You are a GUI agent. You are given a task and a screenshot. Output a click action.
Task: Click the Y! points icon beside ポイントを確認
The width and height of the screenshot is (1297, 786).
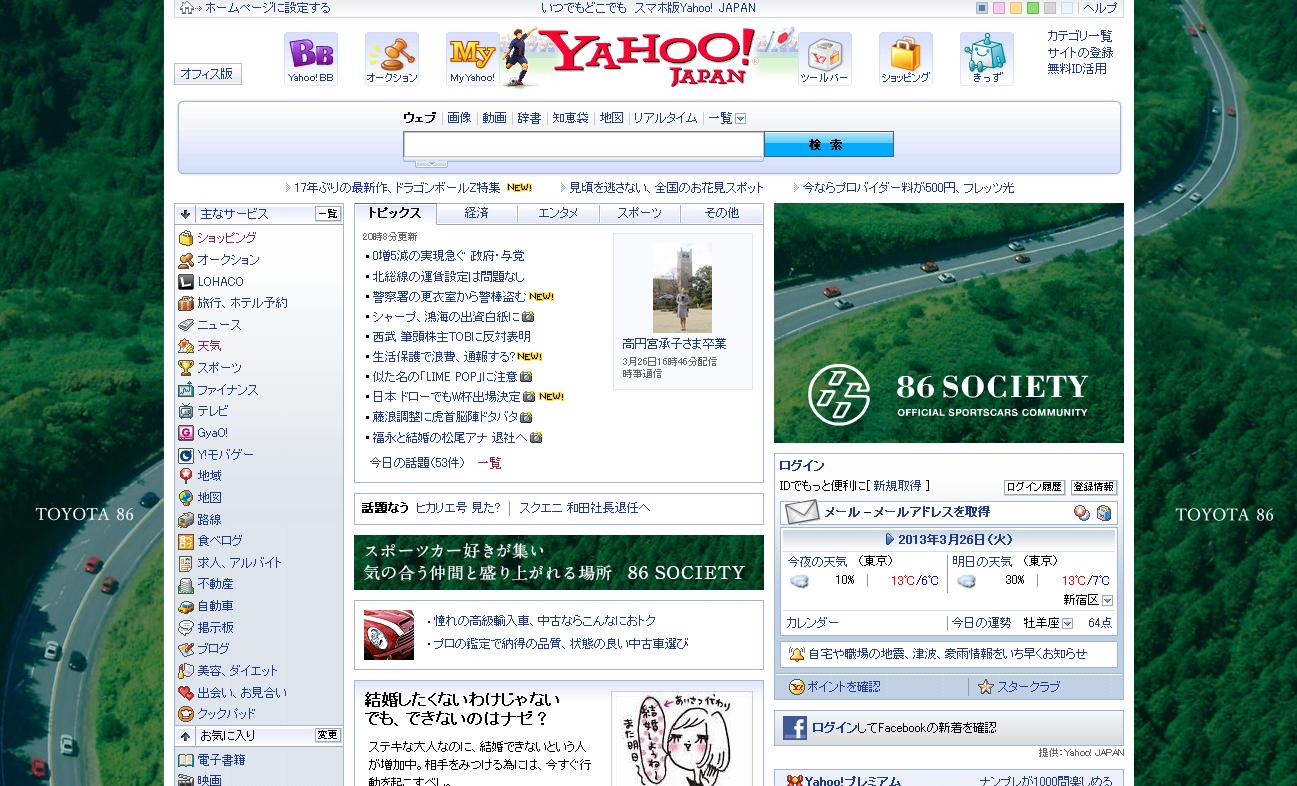(x=796, y=686)
